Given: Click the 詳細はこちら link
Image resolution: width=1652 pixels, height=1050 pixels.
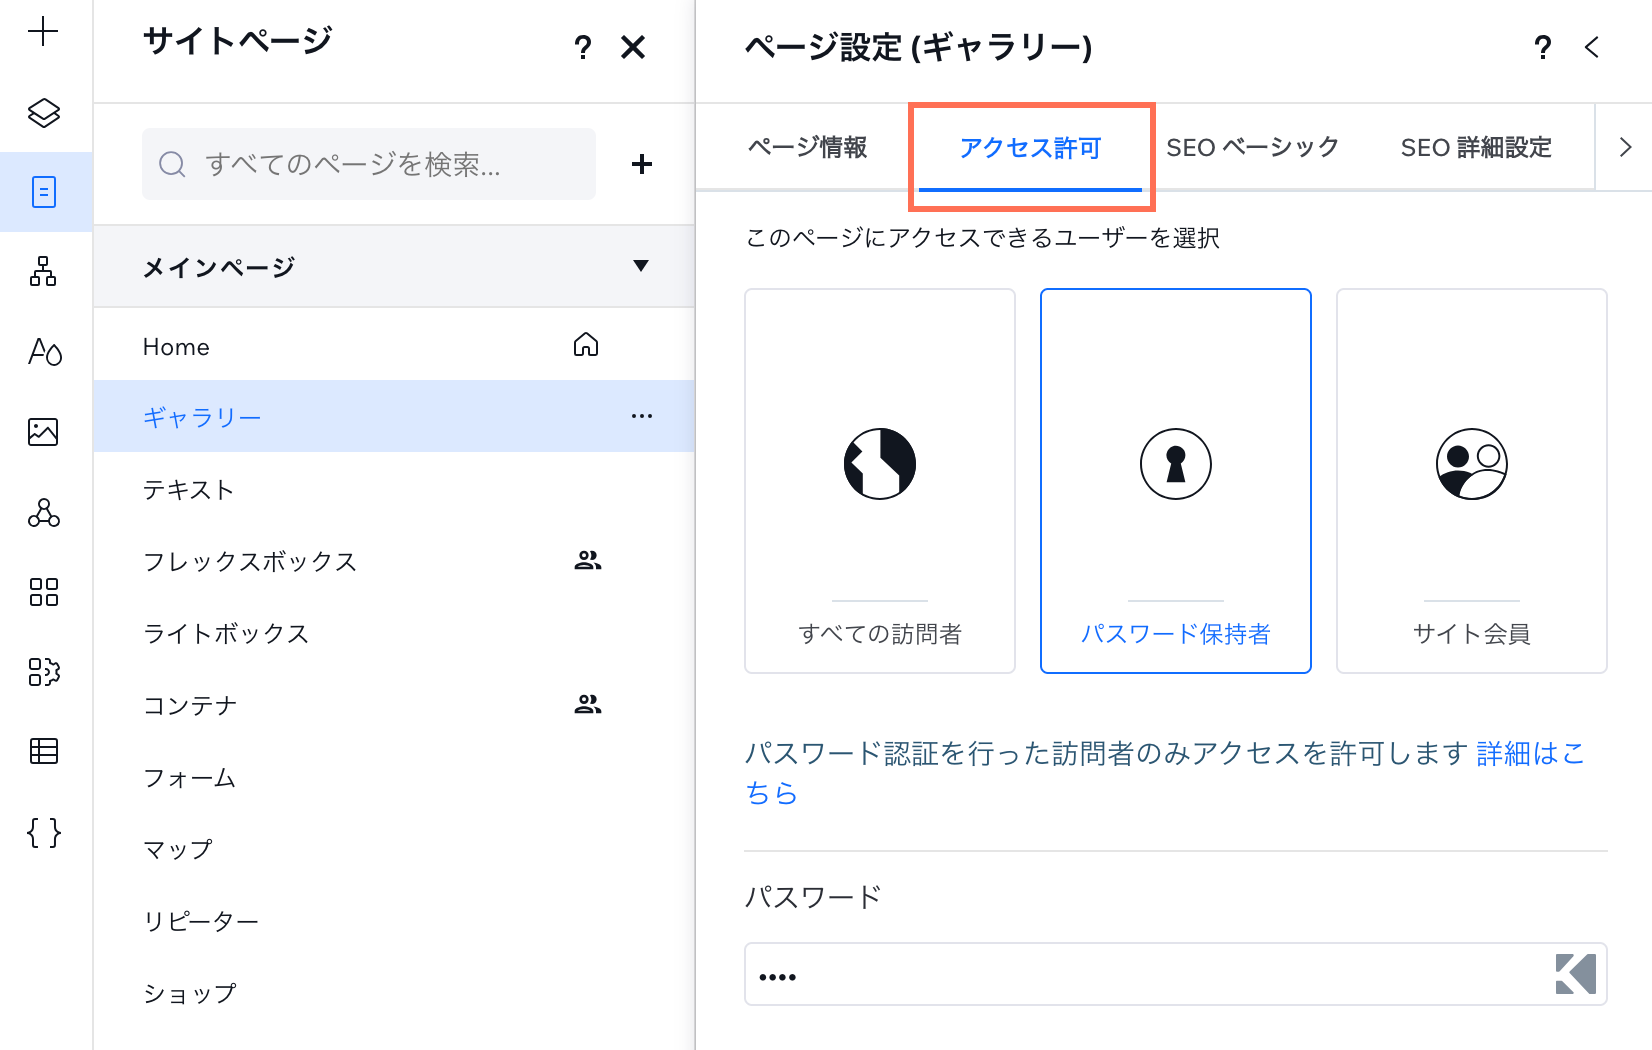Looking at the screenshot, I should tap(1528, 754).
